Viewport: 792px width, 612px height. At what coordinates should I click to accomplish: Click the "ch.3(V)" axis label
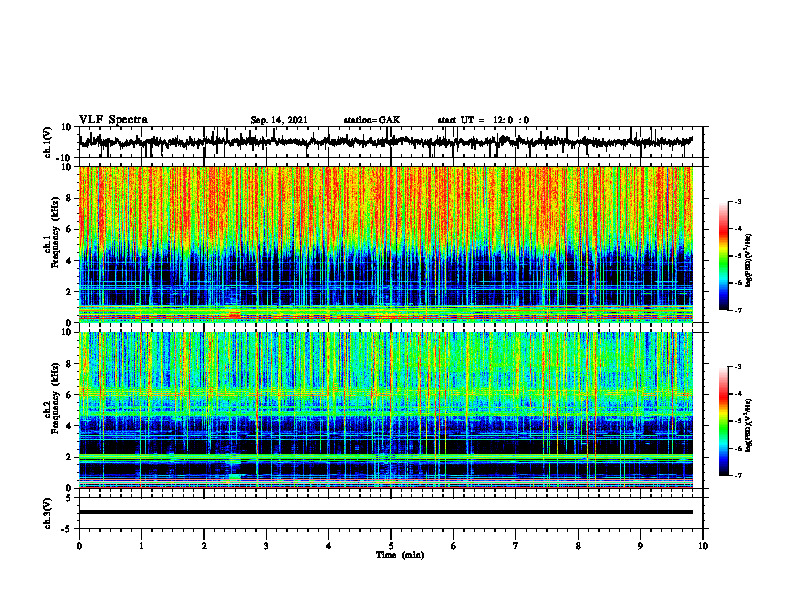(48, 513)
